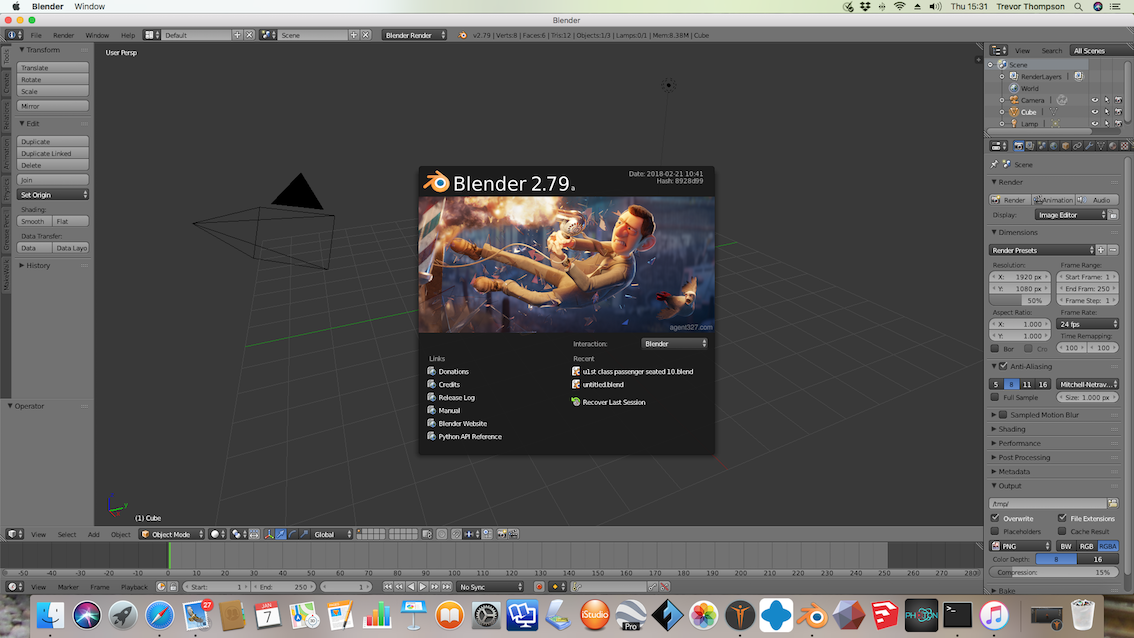1134x638 pixels.
Task: Click the output folder browse icon
Action: coord(1113,503)
